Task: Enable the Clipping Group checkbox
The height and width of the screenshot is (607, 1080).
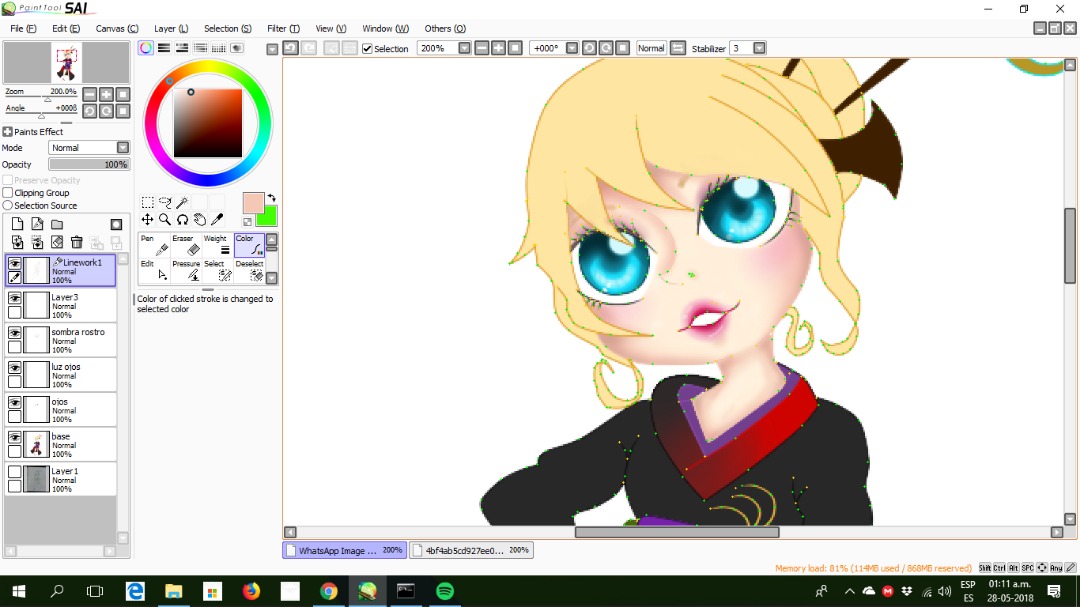Action: (x=8, y=193)
